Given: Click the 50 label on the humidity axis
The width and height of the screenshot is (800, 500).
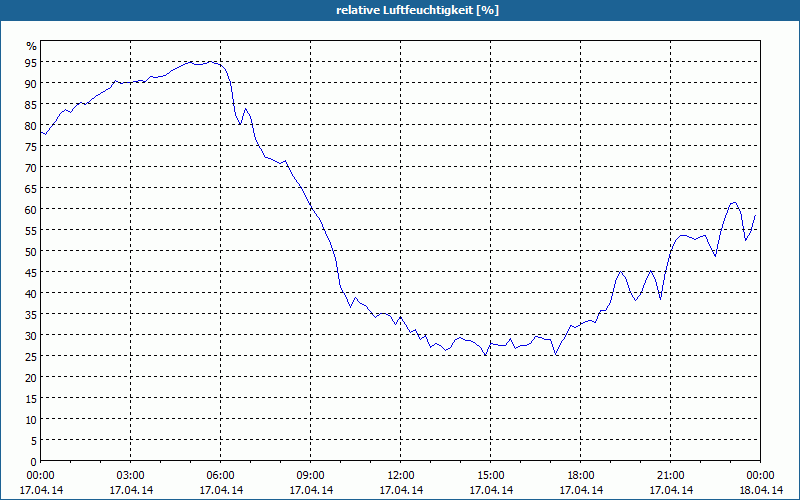Looking at the screenshot, I should pyautogui.click(x=31, y=251).
